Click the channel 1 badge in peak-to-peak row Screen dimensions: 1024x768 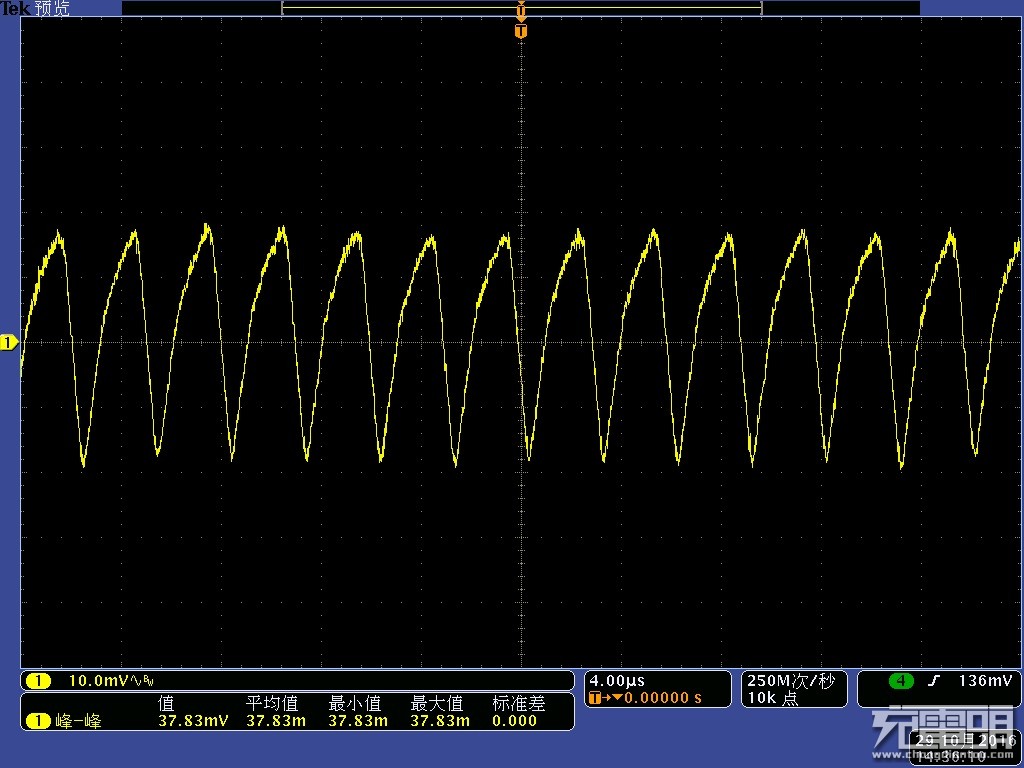coord(38,720)
